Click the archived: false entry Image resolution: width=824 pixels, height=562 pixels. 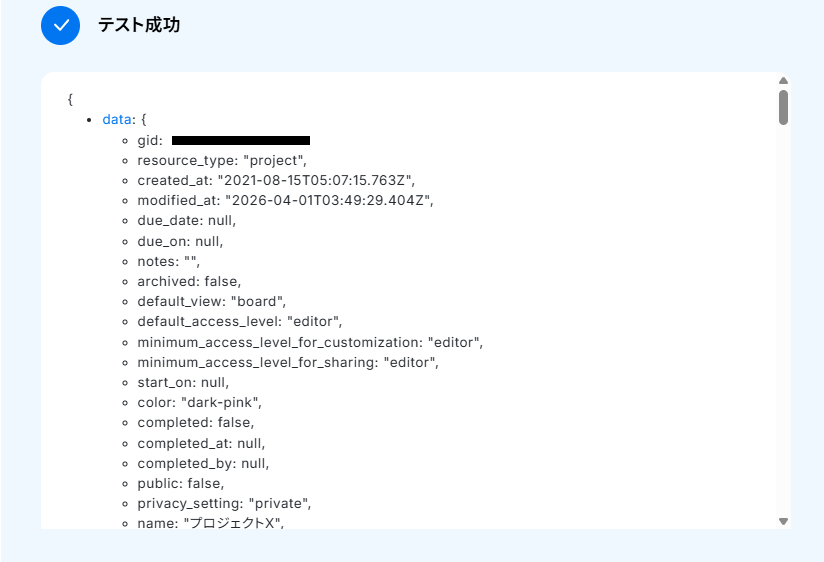point(189,281)
